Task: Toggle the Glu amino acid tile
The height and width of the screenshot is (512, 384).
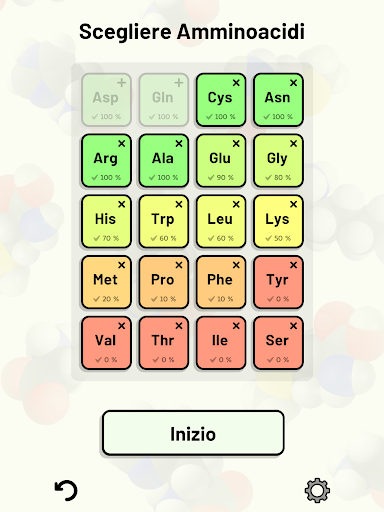Action: click(x=221, y=161)
